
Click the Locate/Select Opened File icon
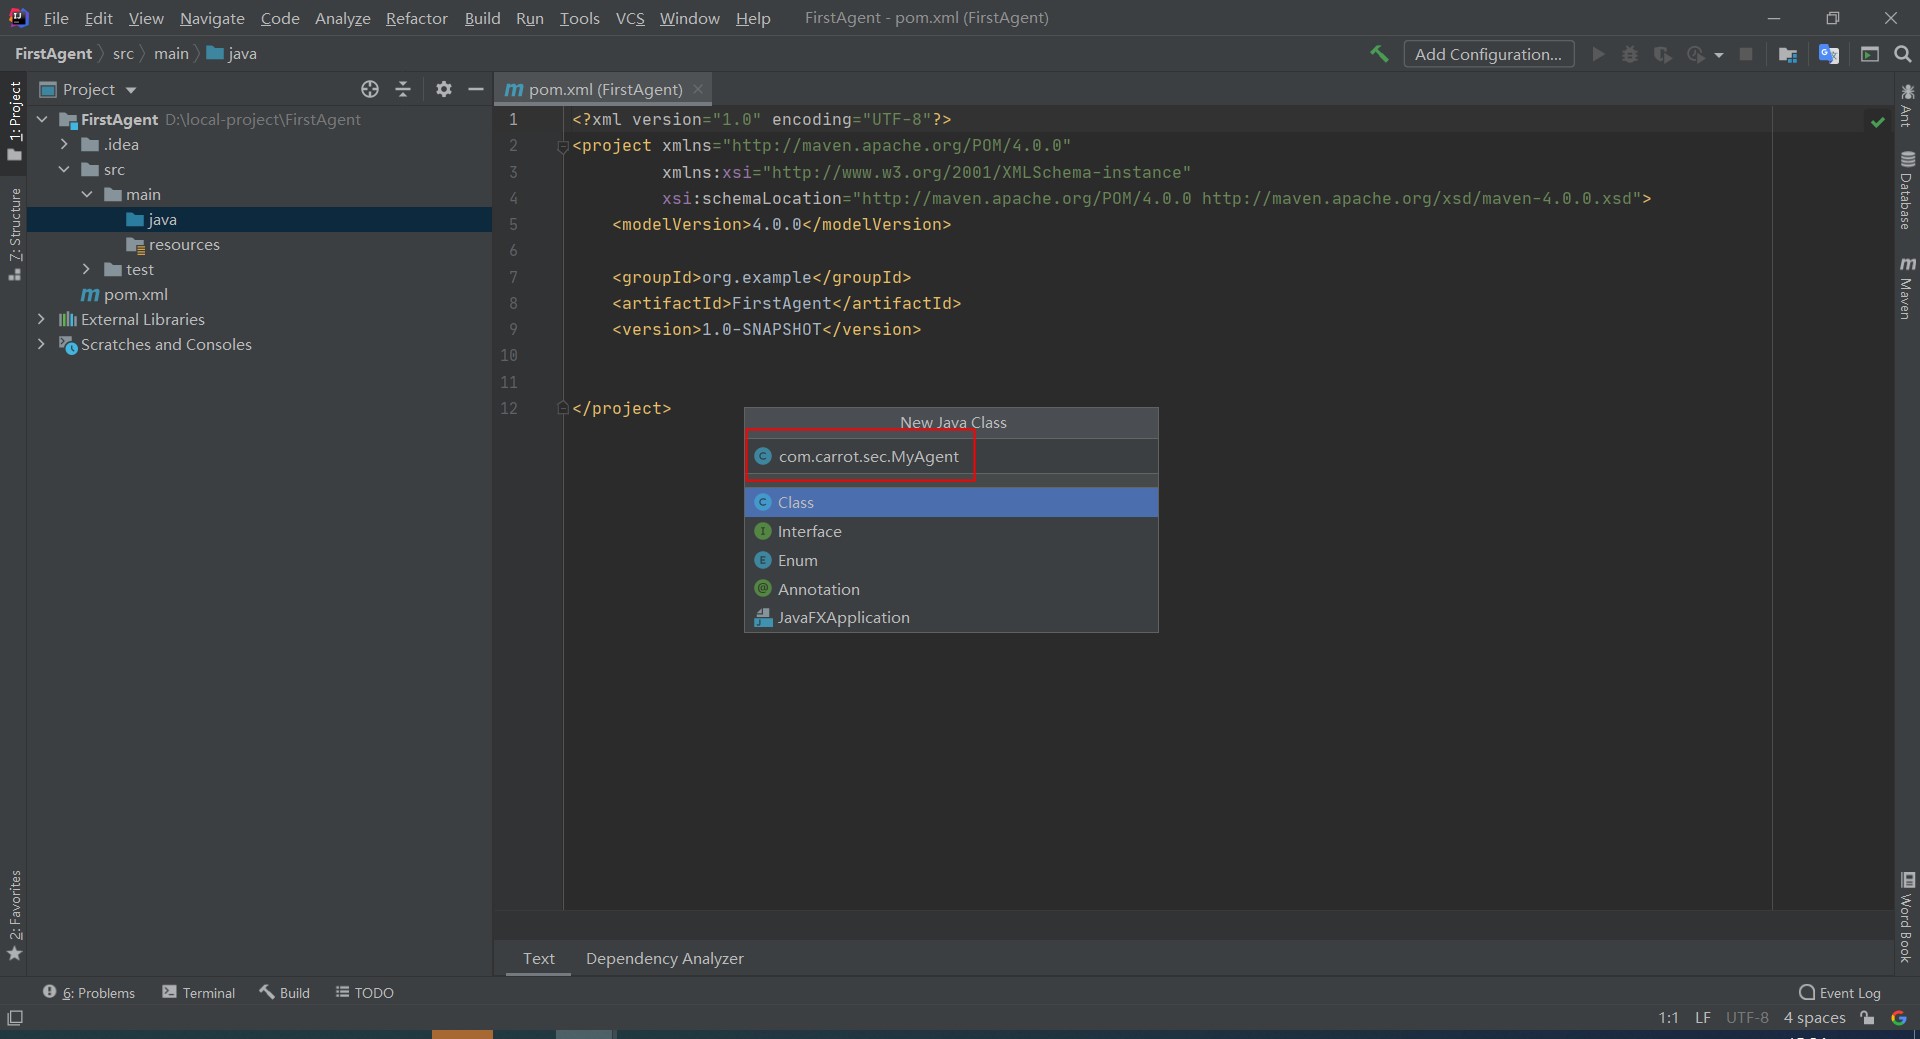point(370,89)
